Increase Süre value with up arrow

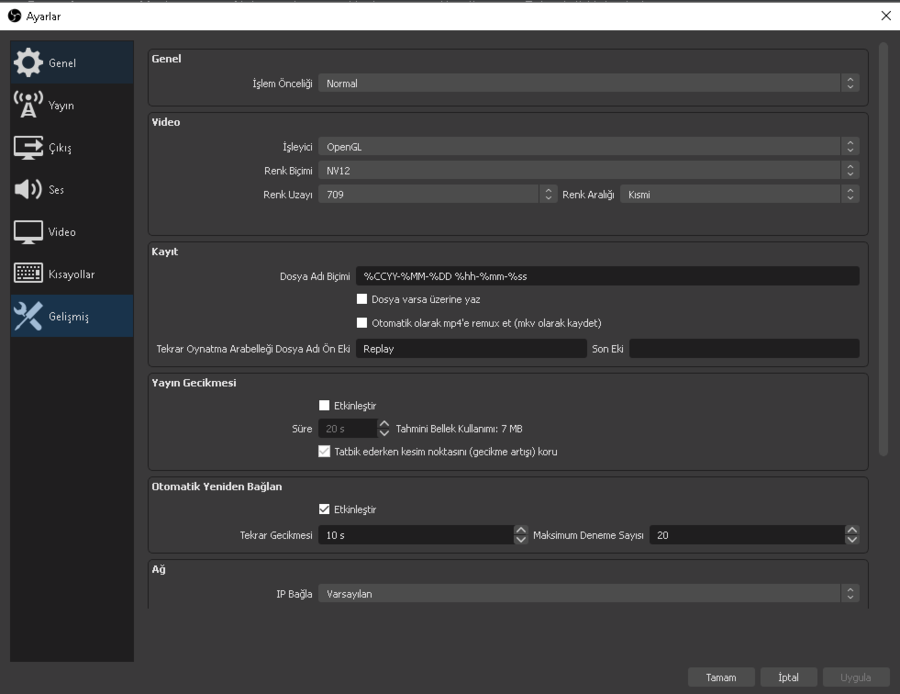[384, 424]
